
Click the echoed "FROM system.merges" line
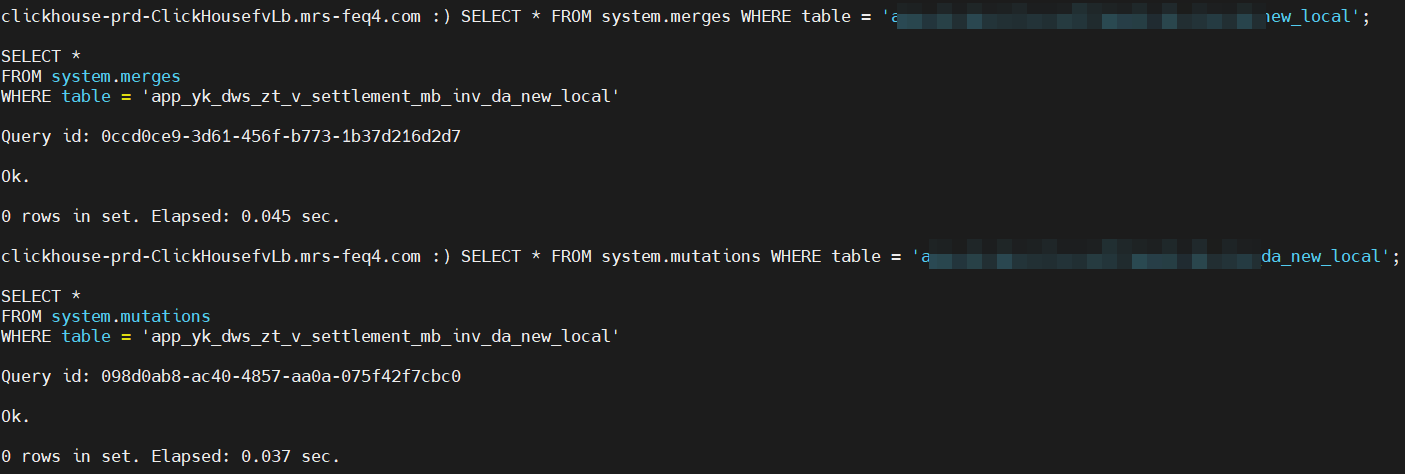coord(90,76)
